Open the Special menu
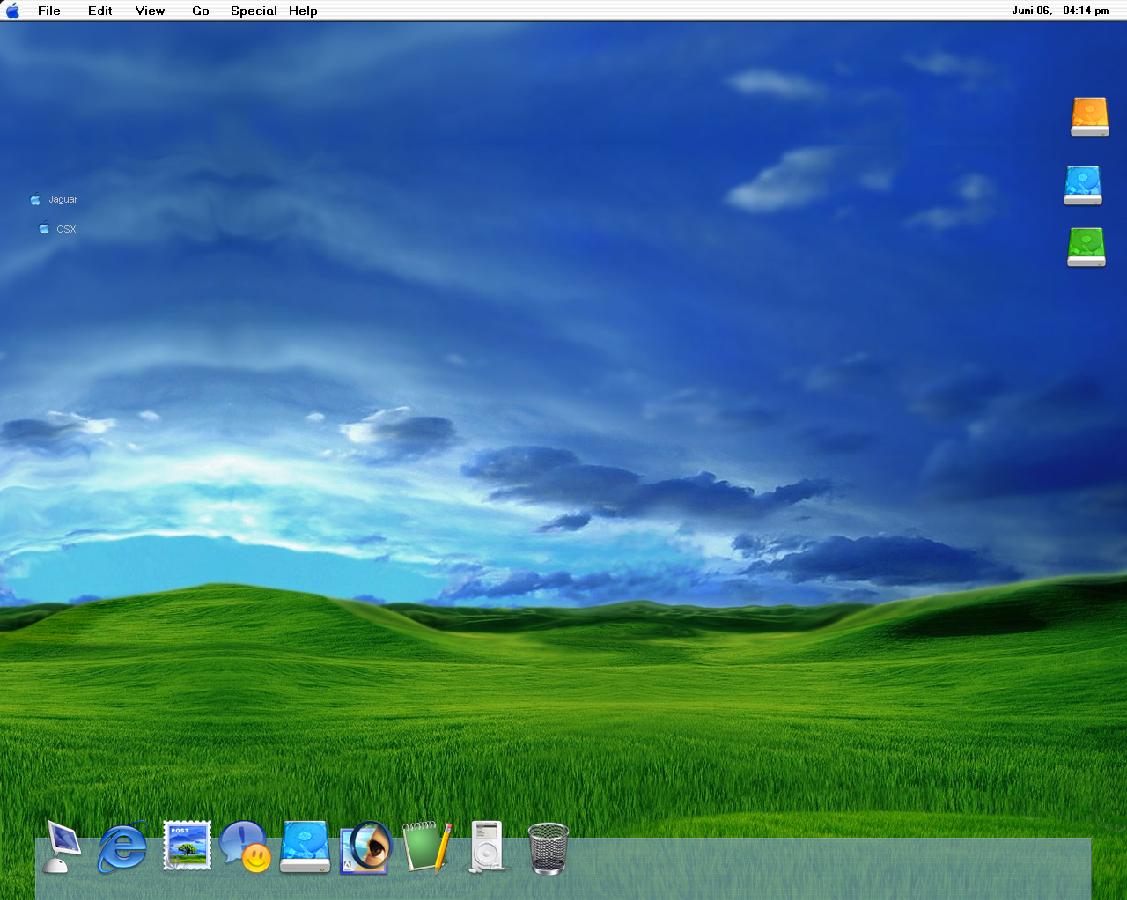This screenshot has width=1127, height=900. [x=254, y=11]
